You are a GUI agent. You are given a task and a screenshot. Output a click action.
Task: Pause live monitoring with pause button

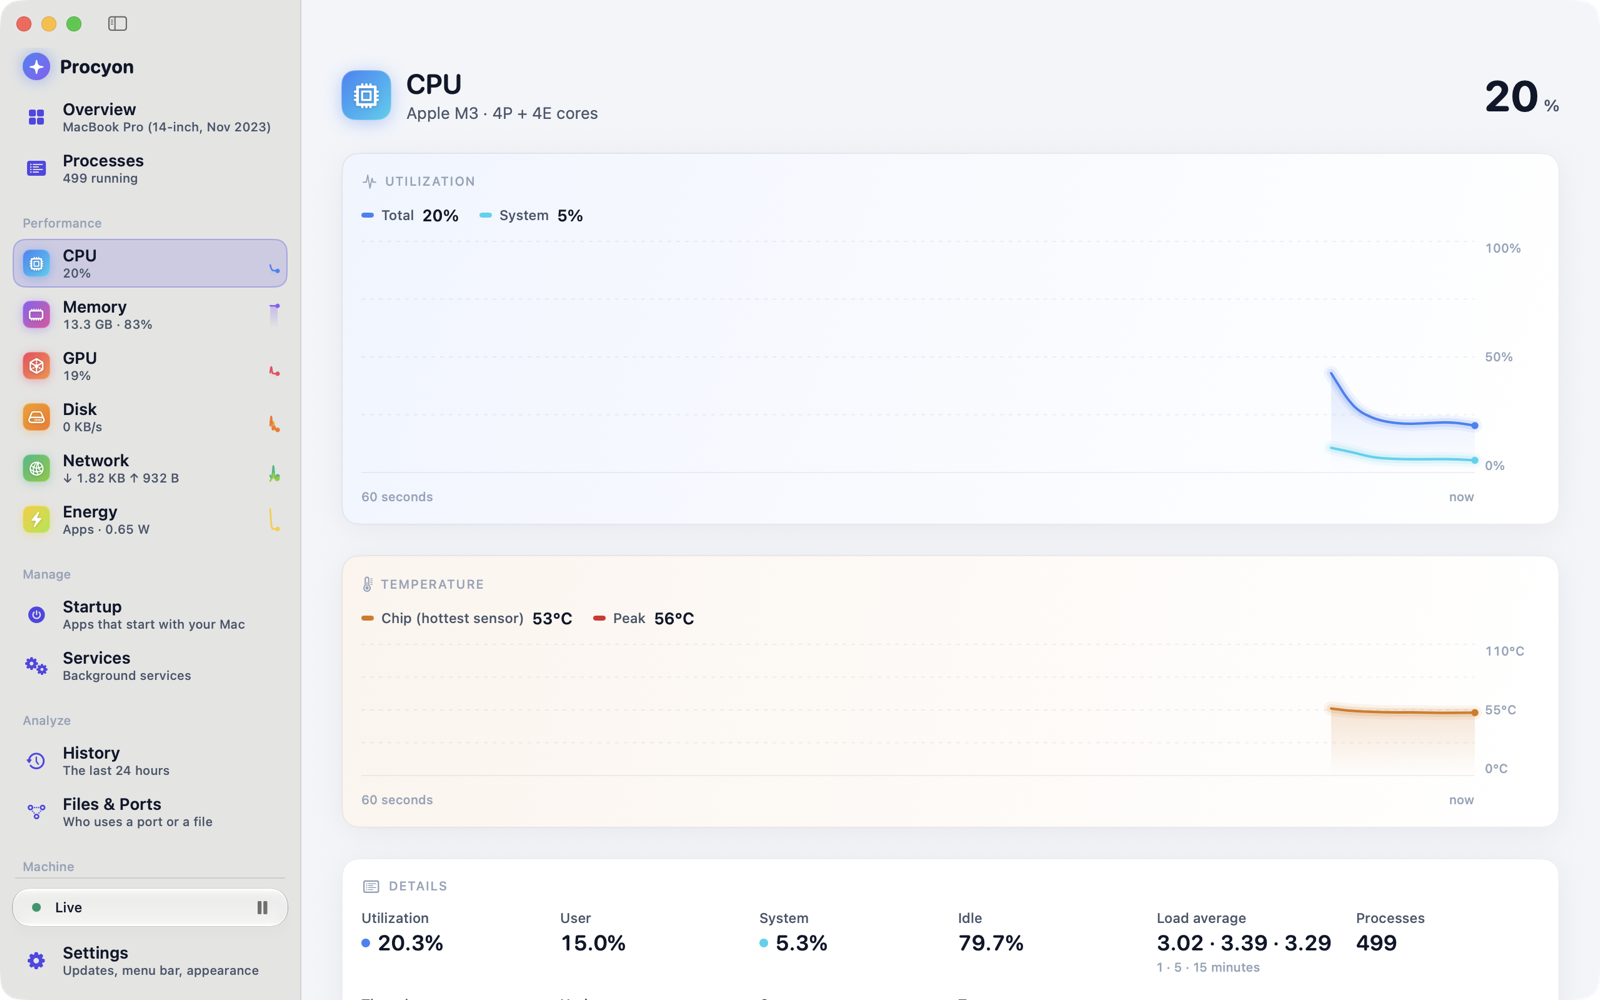click(x=262, y=908)
